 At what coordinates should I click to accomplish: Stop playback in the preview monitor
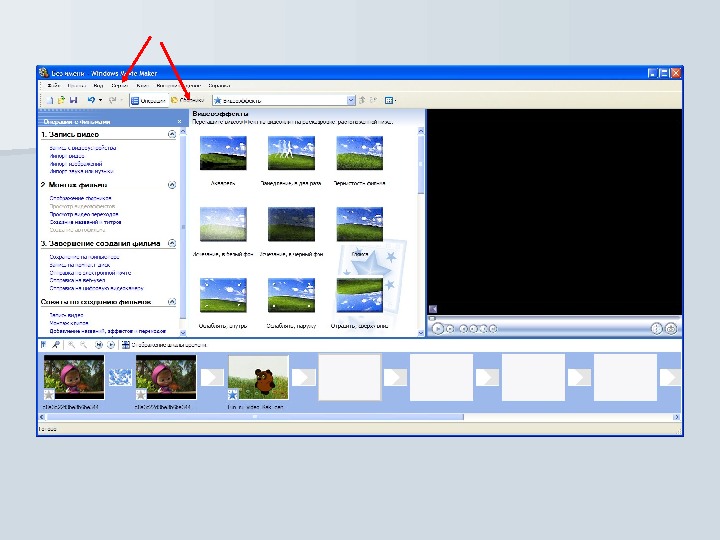(450, 329)
